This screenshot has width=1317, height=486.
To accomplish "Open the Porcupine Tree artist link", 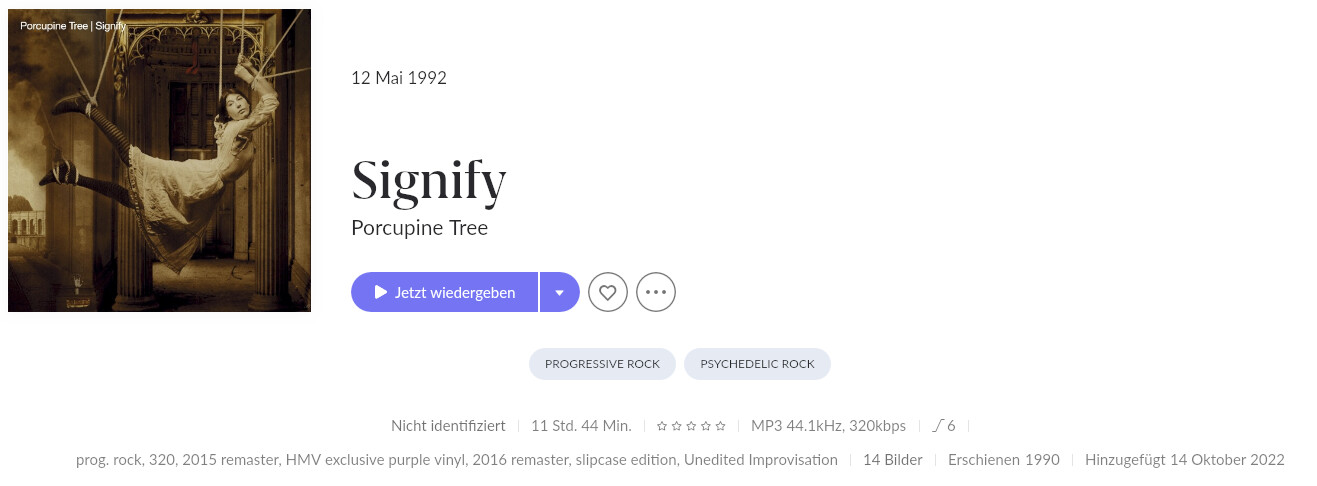I will coord(419,228).
